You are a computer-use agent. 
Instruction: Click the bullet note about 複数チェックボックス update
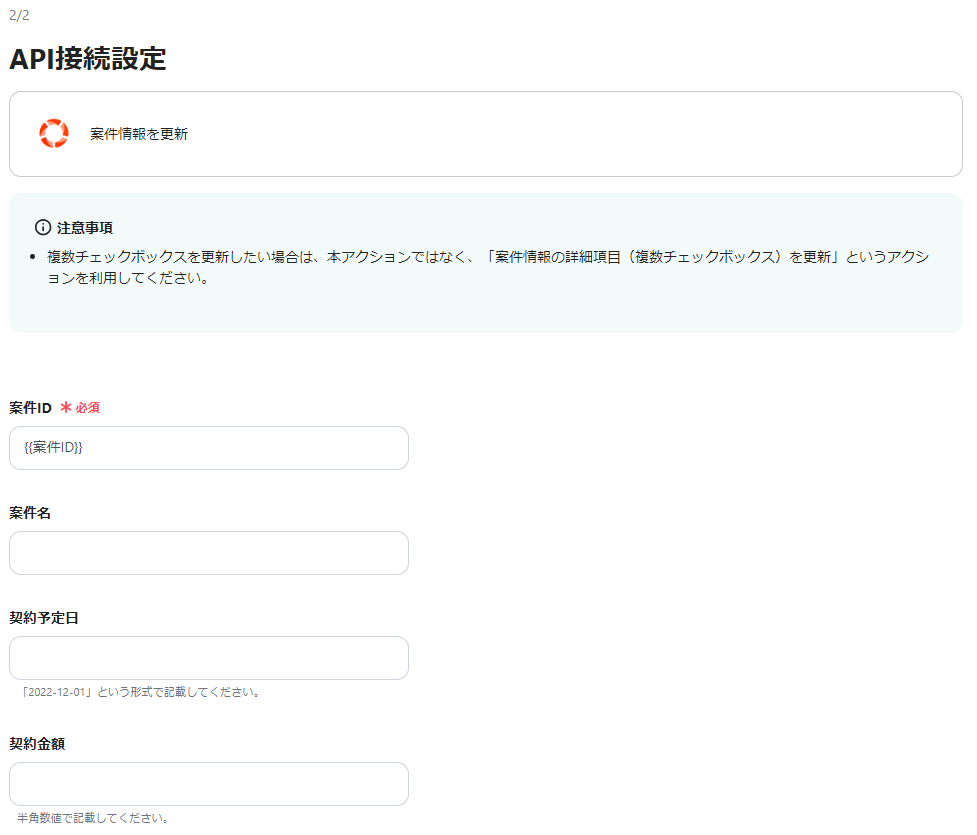[x=300, y=256]
